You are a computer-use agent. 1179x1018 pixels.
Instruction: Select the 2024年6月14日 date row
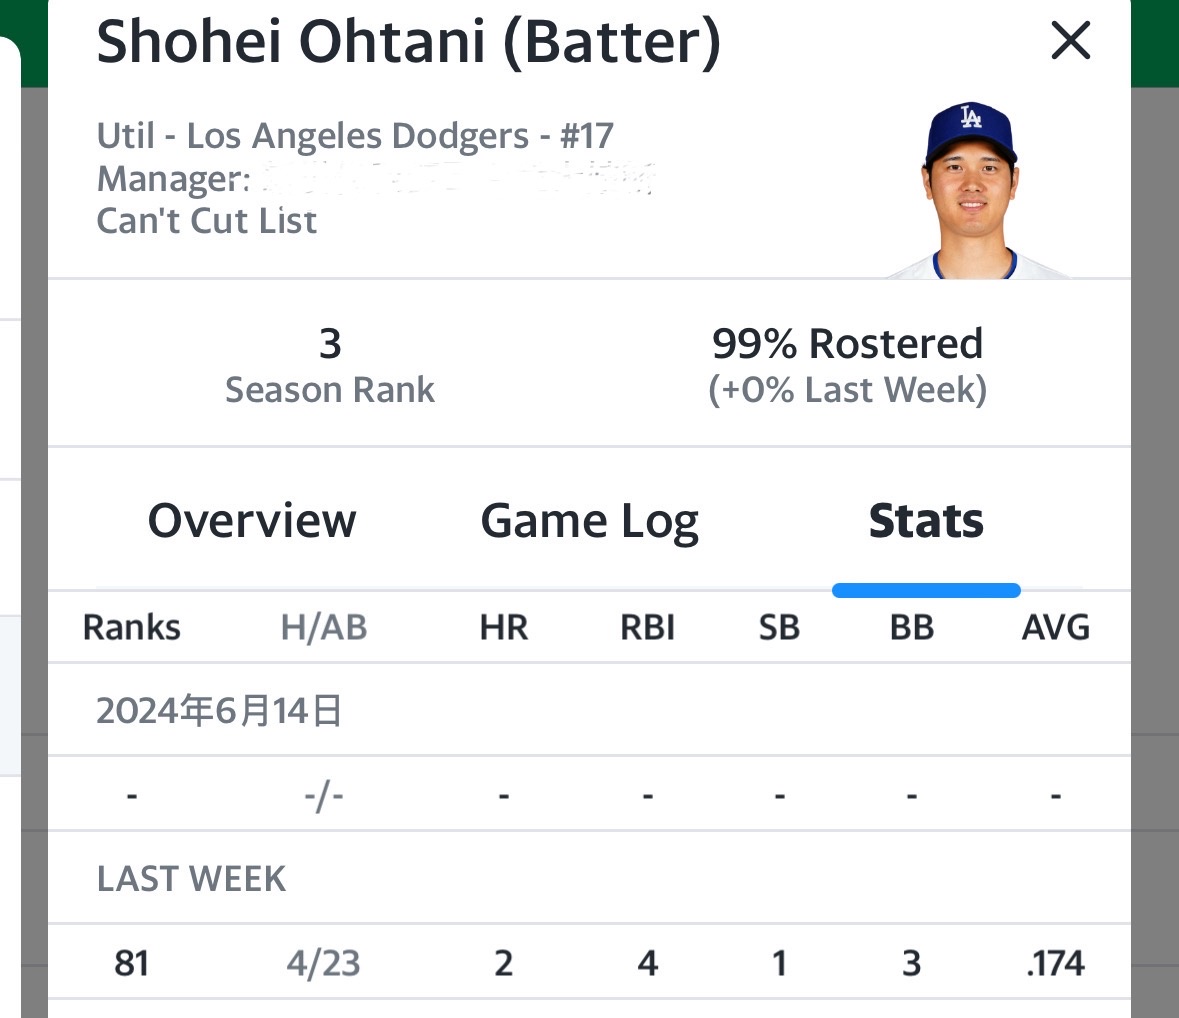click(219, 711)
